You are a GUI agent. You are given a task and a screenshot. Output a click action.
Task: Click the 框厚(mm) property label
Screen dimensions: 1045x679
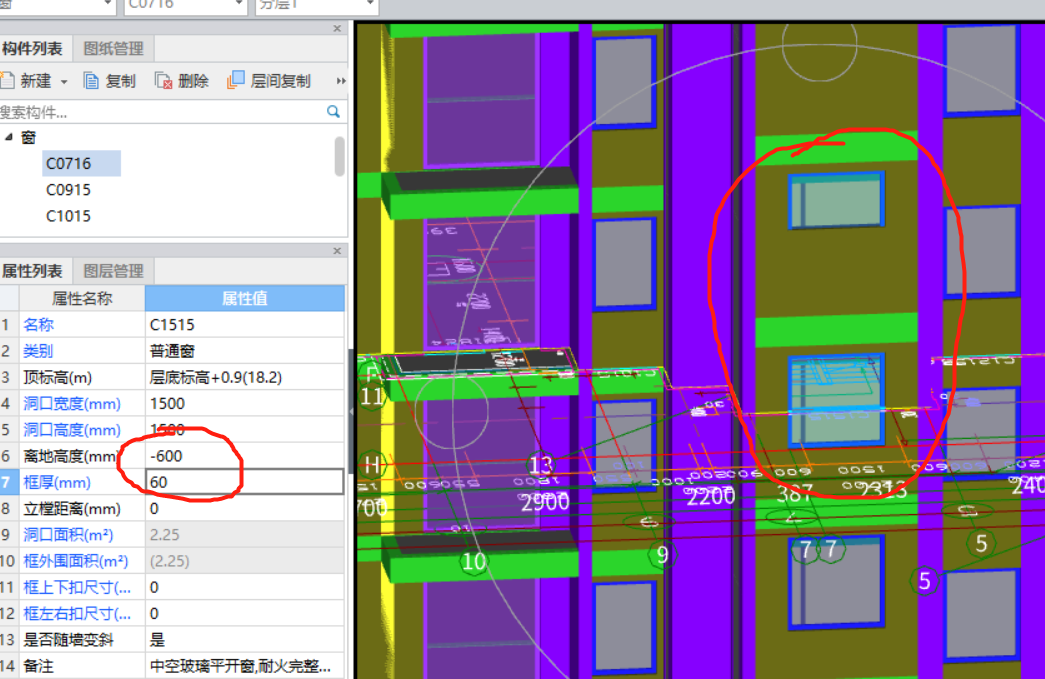pyautogui.click(x=57, y=482)
